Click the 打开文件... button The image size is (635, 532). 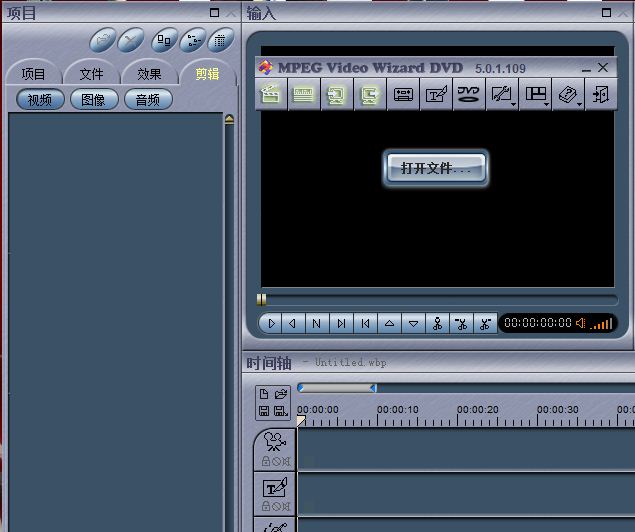(x=435, y=168)
